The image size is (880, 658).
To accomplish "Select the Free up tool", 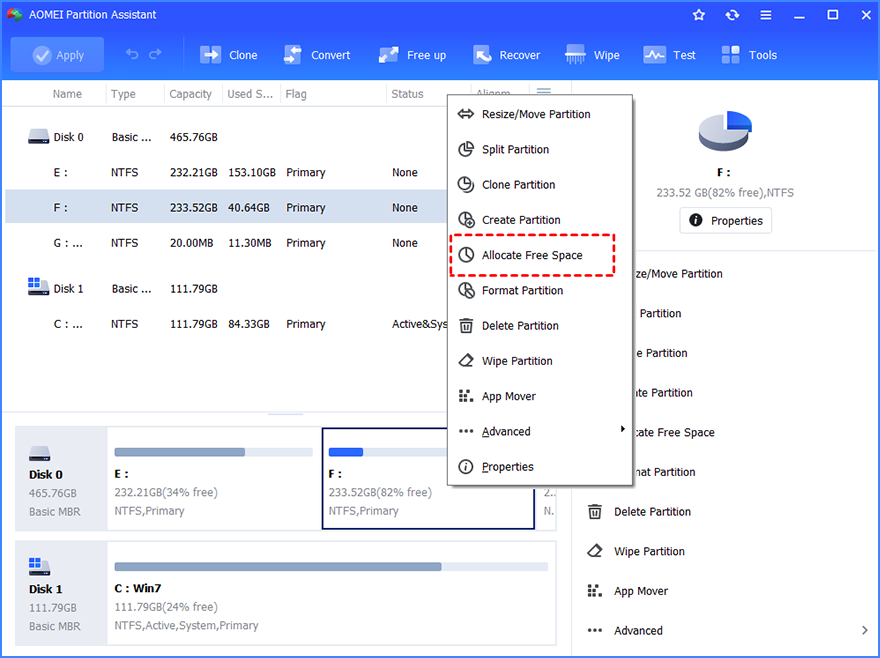I will coord(413,55).
